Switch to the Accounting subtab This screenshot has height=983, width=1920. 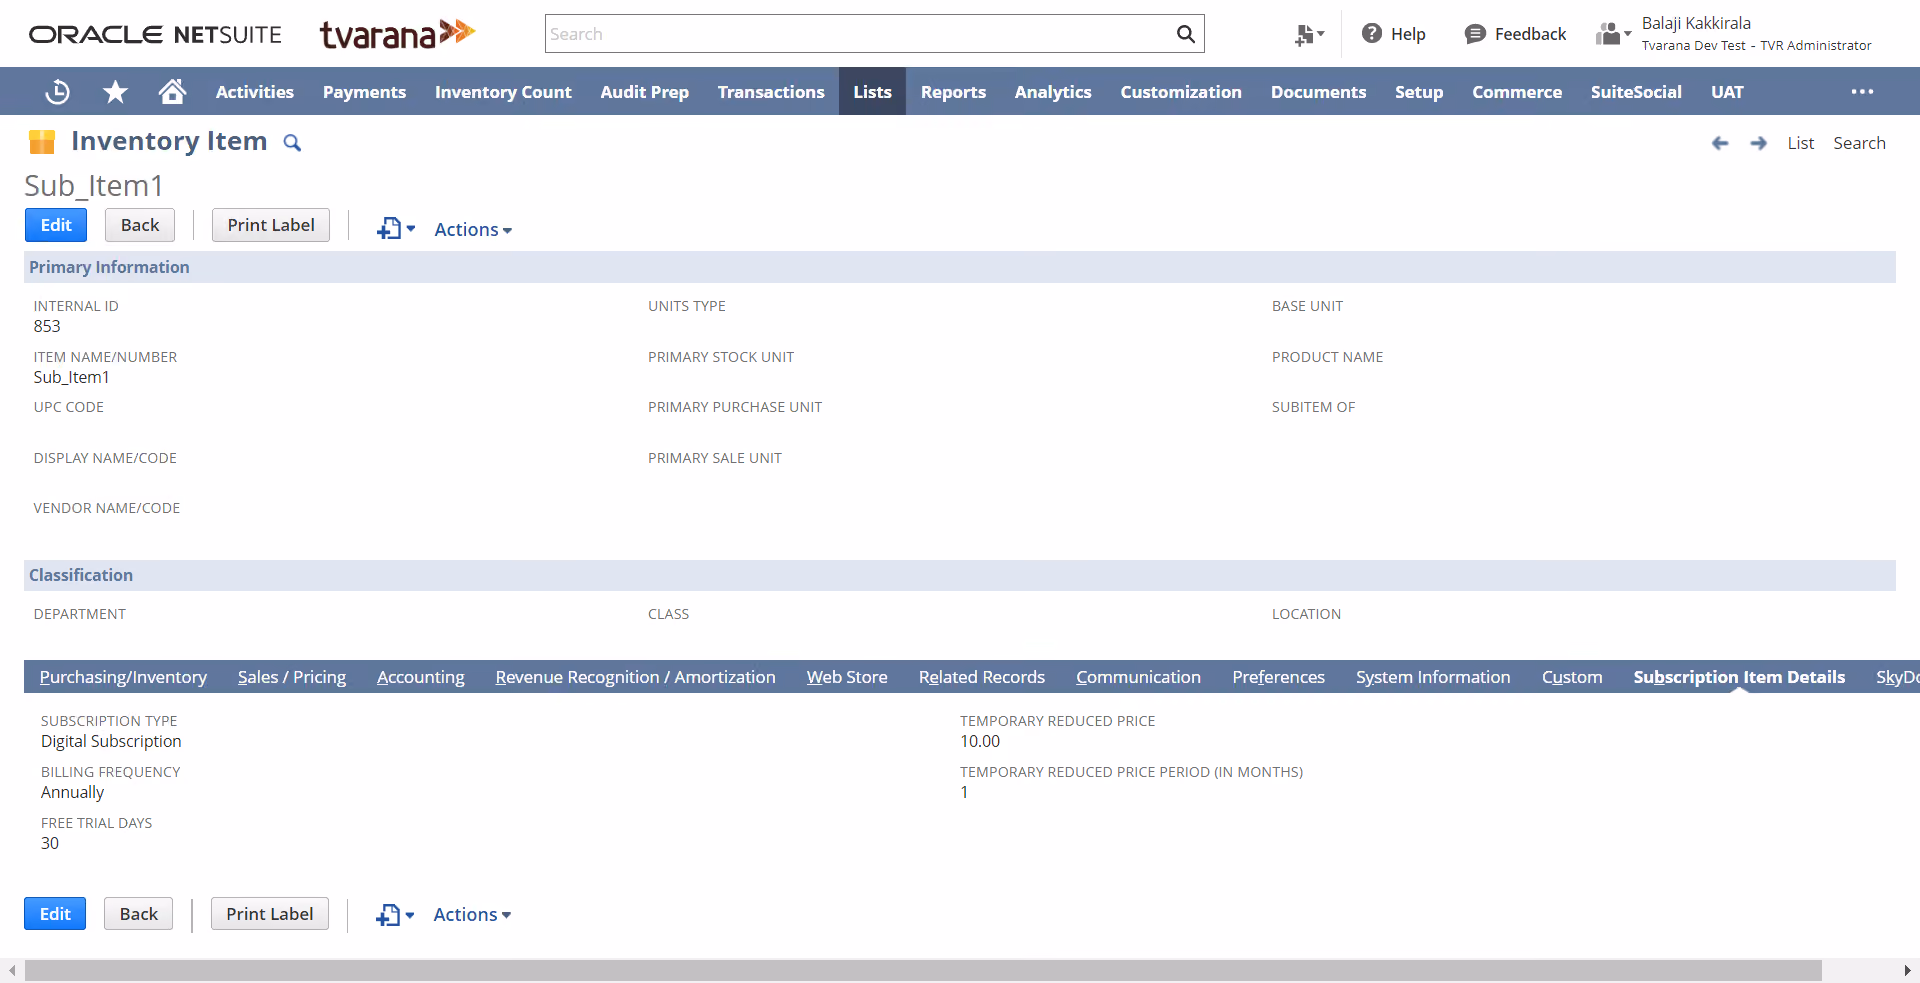point(421,677)
